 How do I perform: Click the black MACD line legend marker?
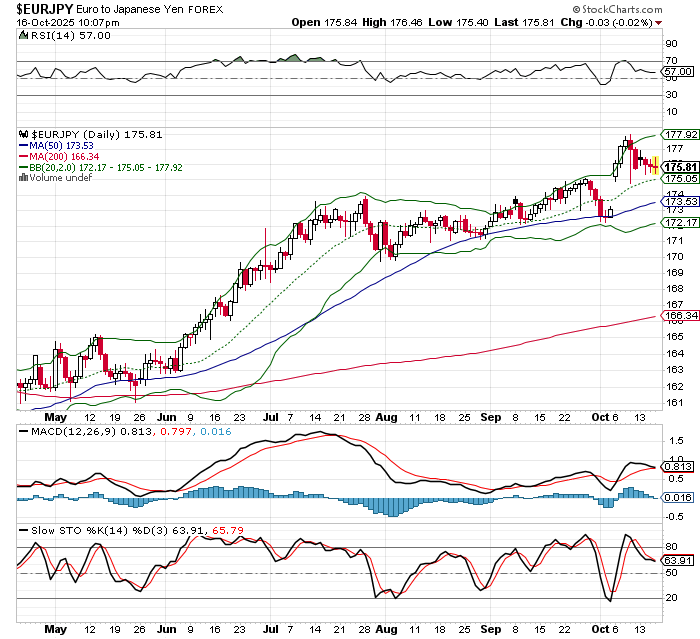tap(25, 430)
